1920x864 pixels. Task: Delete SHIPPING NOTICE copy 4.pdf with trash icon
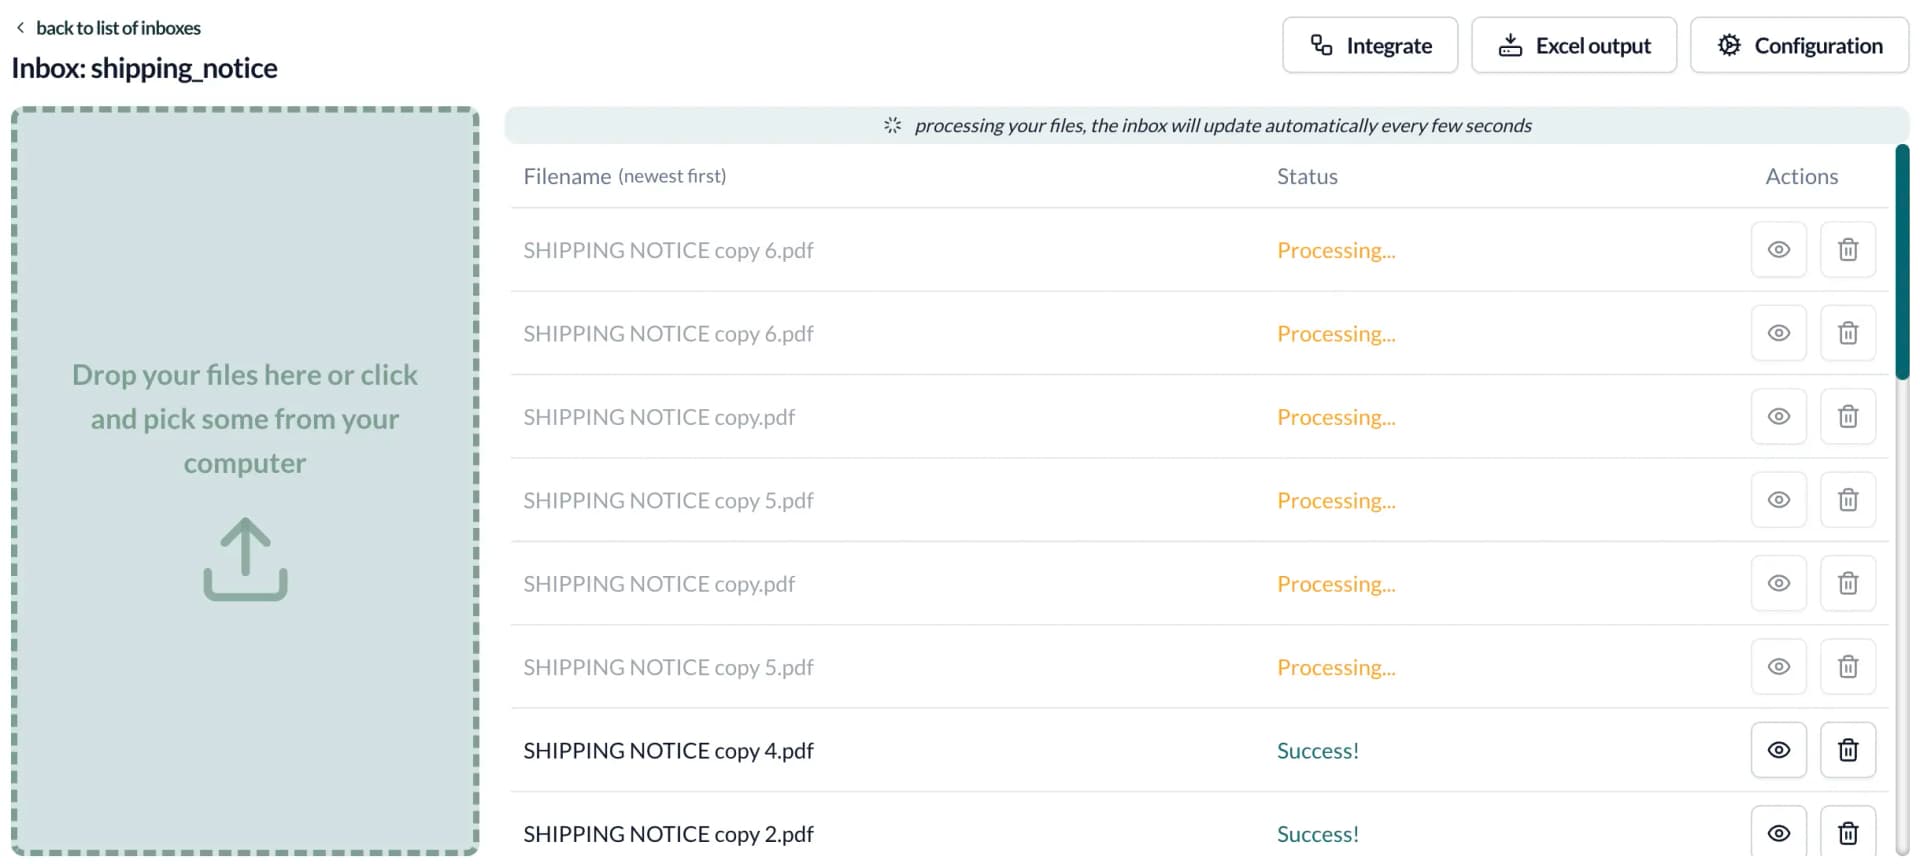pyautogui.click(x=1848, y=750)
